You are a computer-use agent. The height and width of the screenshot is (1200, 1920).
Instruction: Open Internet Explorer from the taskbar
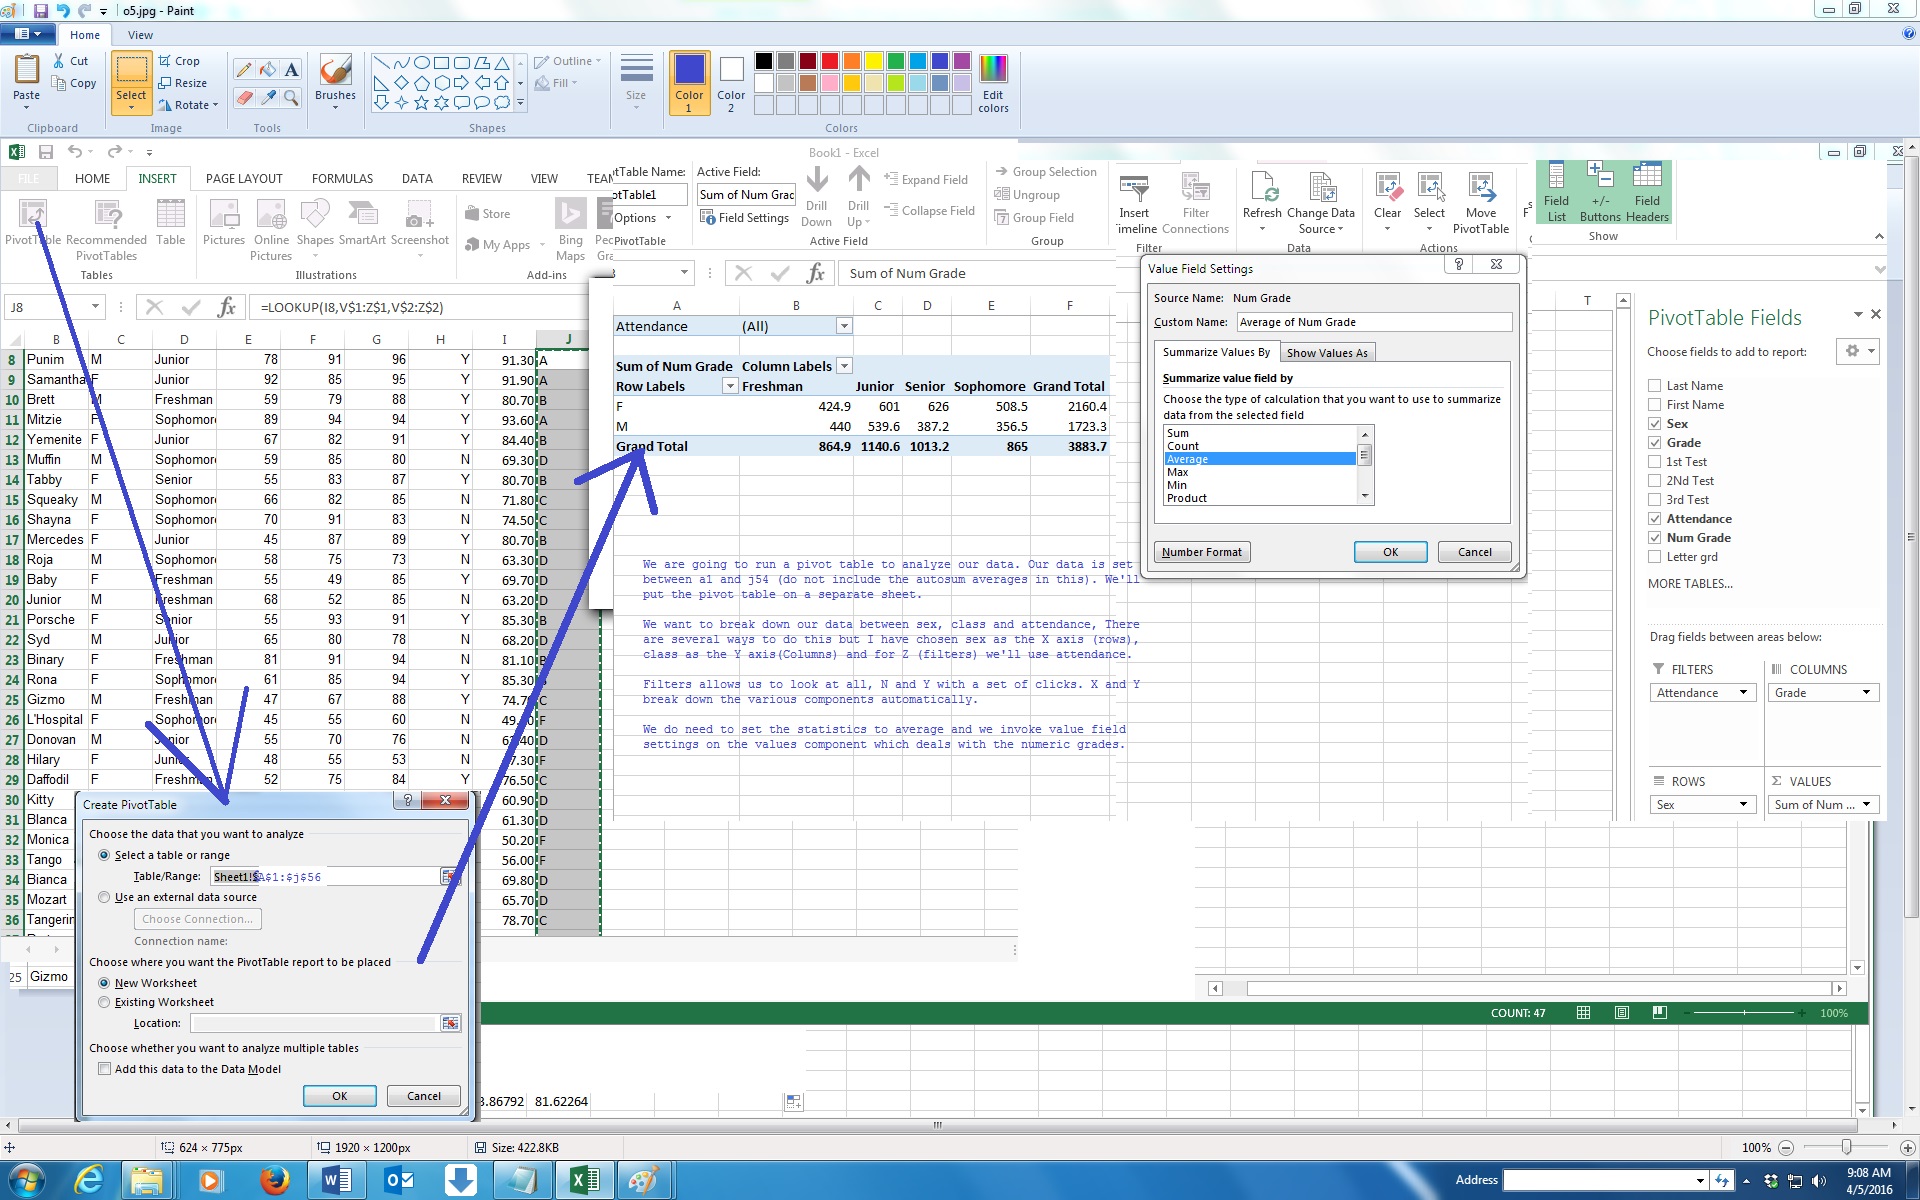88,1181
